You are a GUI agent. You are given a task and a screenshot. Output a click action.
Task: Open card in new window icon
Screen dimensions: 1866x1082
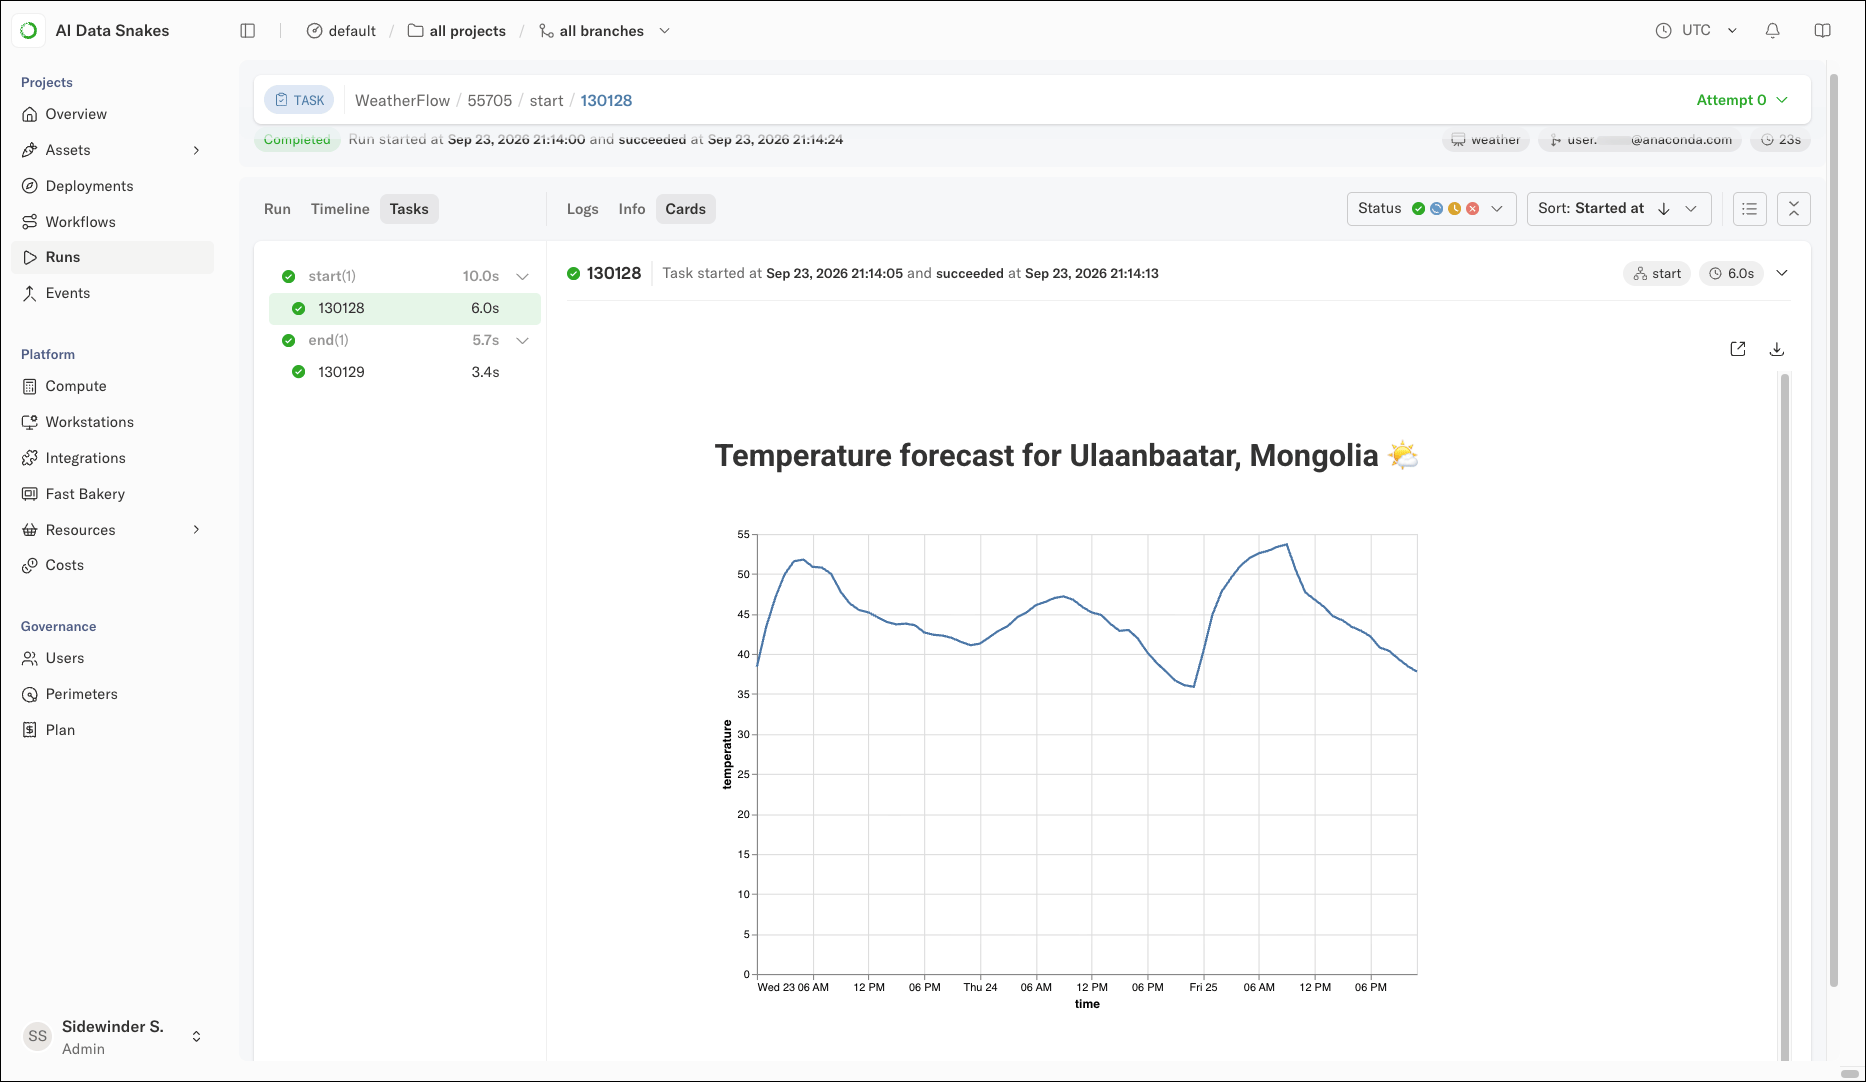click(x=1738, y=349)
